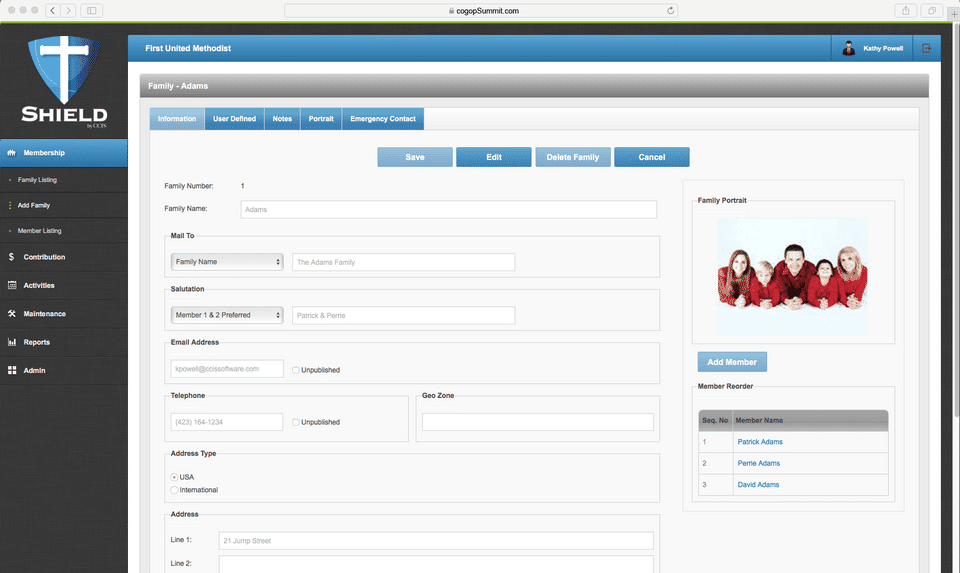Click the Add Member button
960x573 pixels.
pos(732,362)
